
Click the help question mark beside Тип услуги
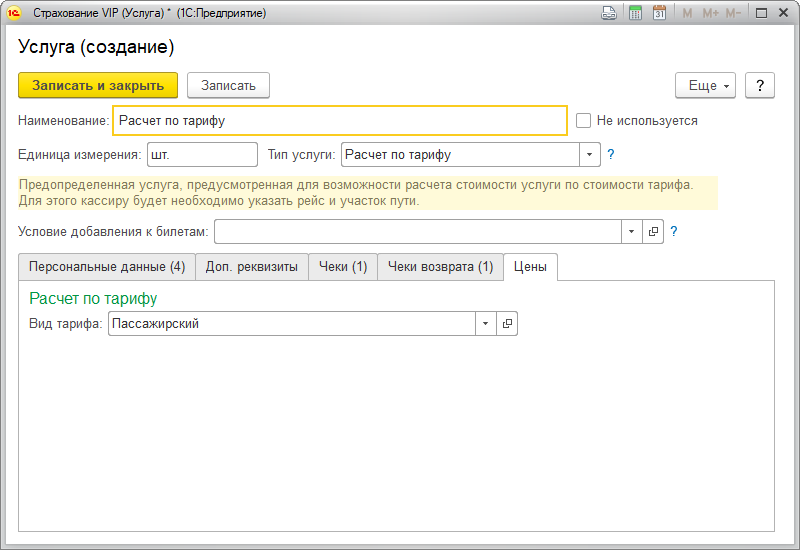pyautogui.click(x=611, y=155)
